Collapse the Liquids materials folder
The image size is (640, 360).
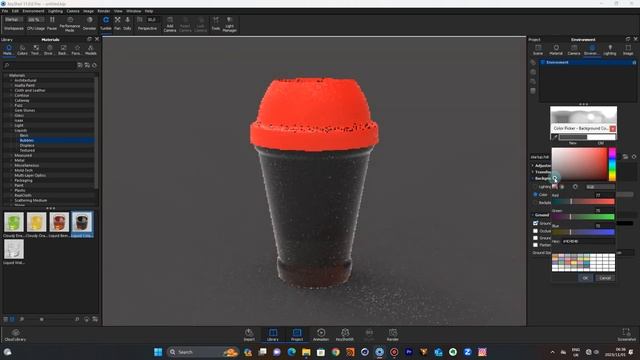[x=11, y=130]
